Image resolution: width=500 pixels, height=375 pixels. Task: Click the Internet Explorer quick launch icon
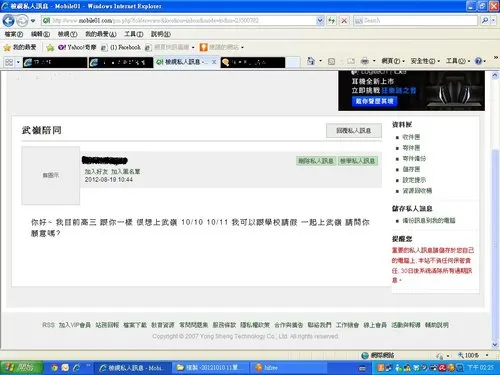tap(76, 368)
